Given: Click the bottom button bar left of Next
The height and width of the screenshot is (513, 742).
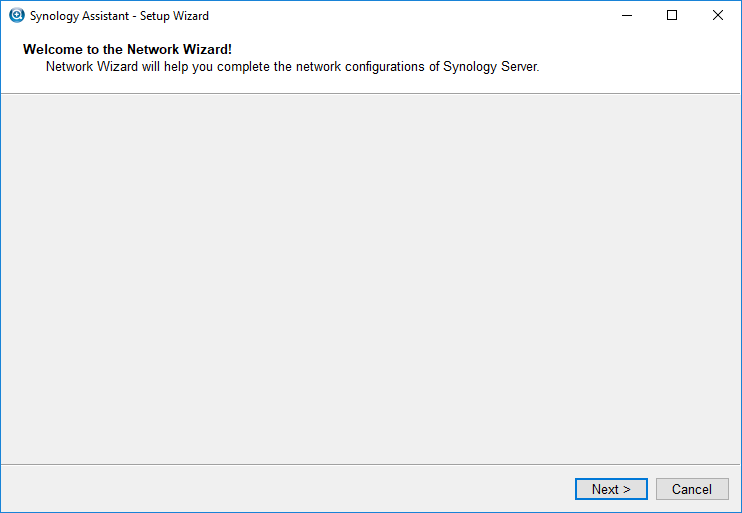Looking at the screenshot, I should tap(284, 488).
